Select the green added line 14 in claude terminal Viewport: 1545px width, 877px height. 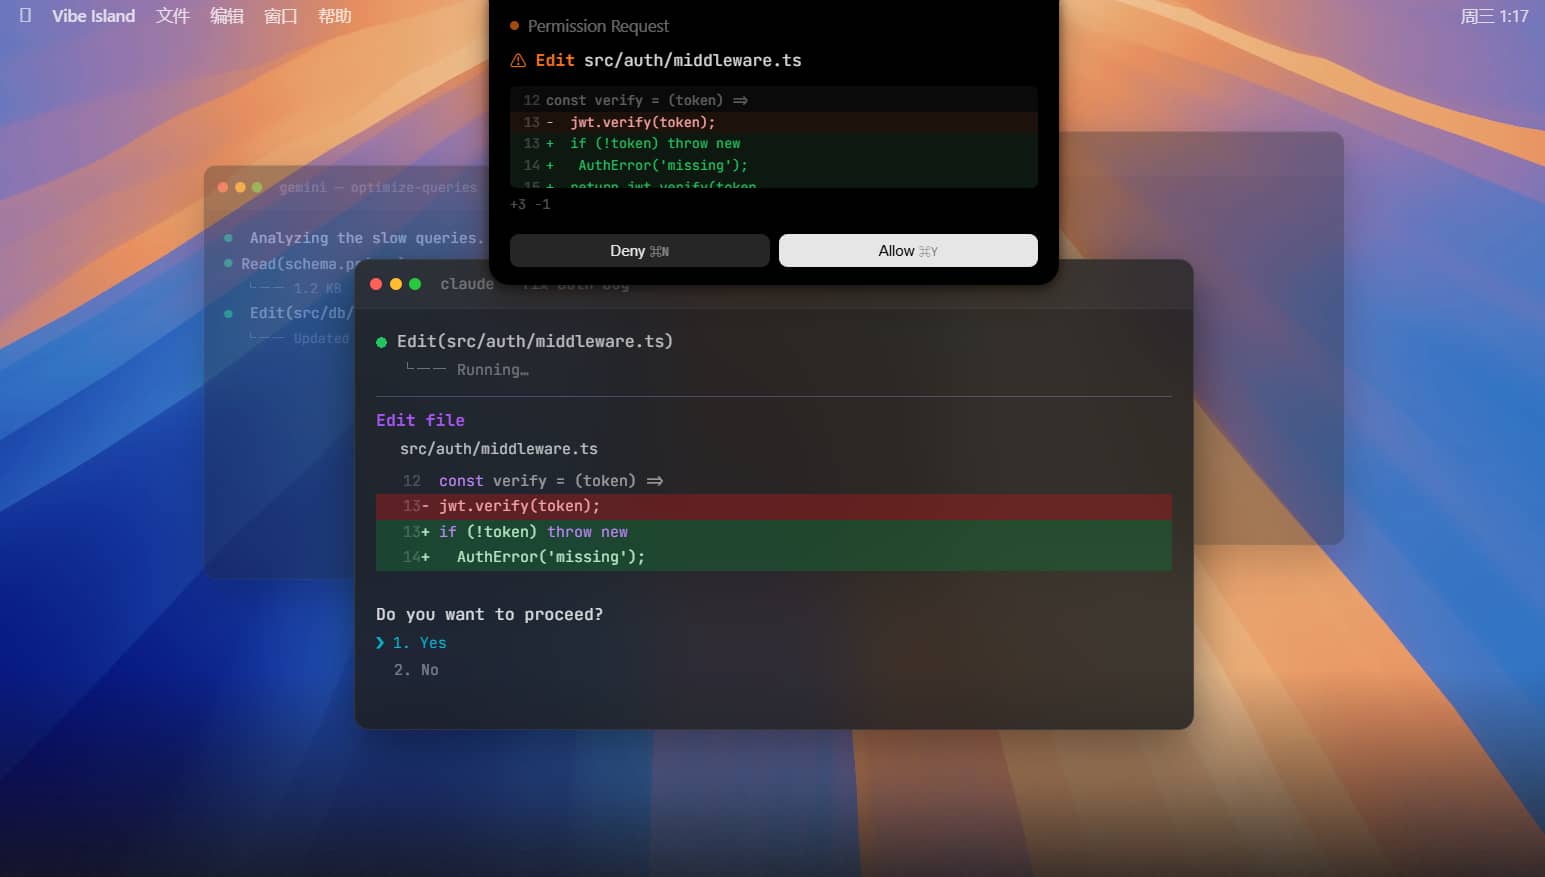click(774, 557)
